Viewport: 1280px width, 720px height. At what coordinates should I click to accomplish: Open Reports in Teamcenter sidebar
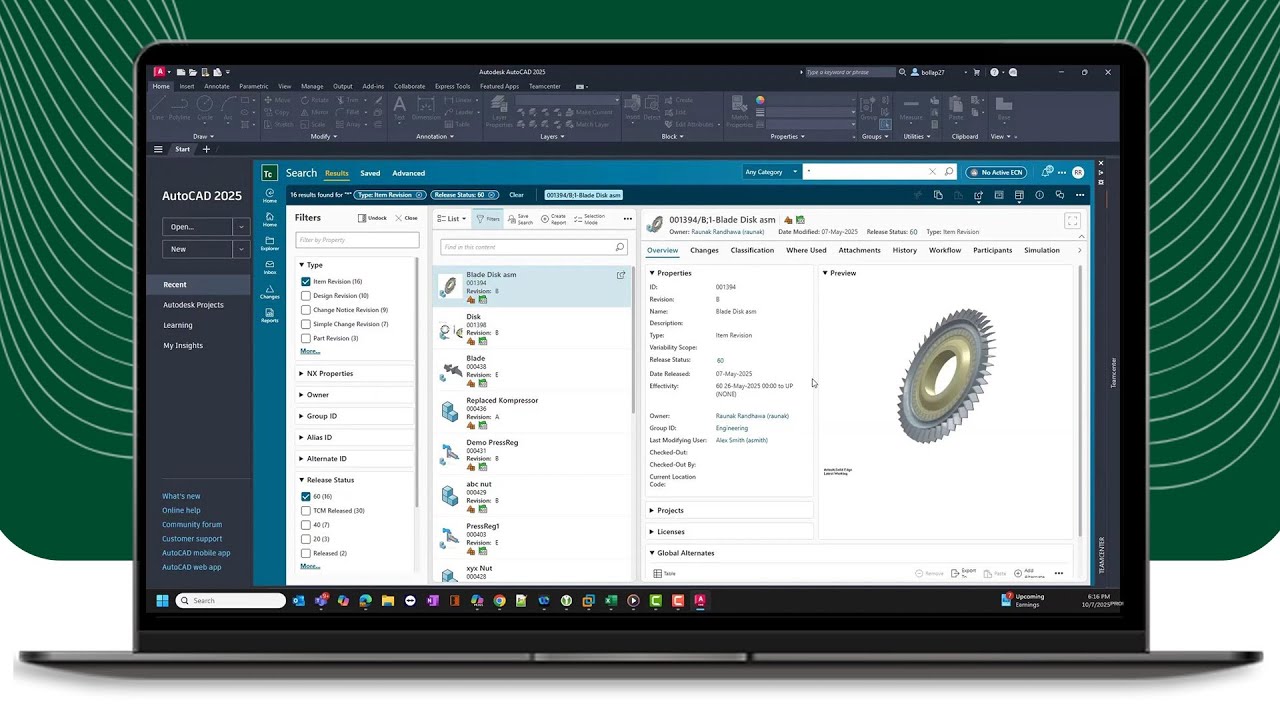click(270, 316)
